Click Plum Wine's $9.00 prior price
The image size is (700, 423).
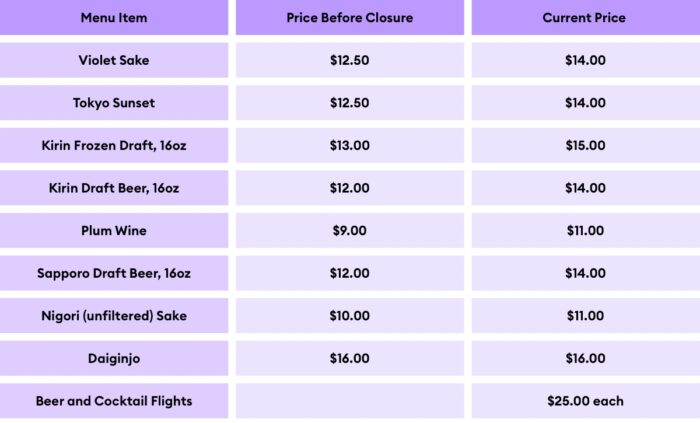[349, 231]
